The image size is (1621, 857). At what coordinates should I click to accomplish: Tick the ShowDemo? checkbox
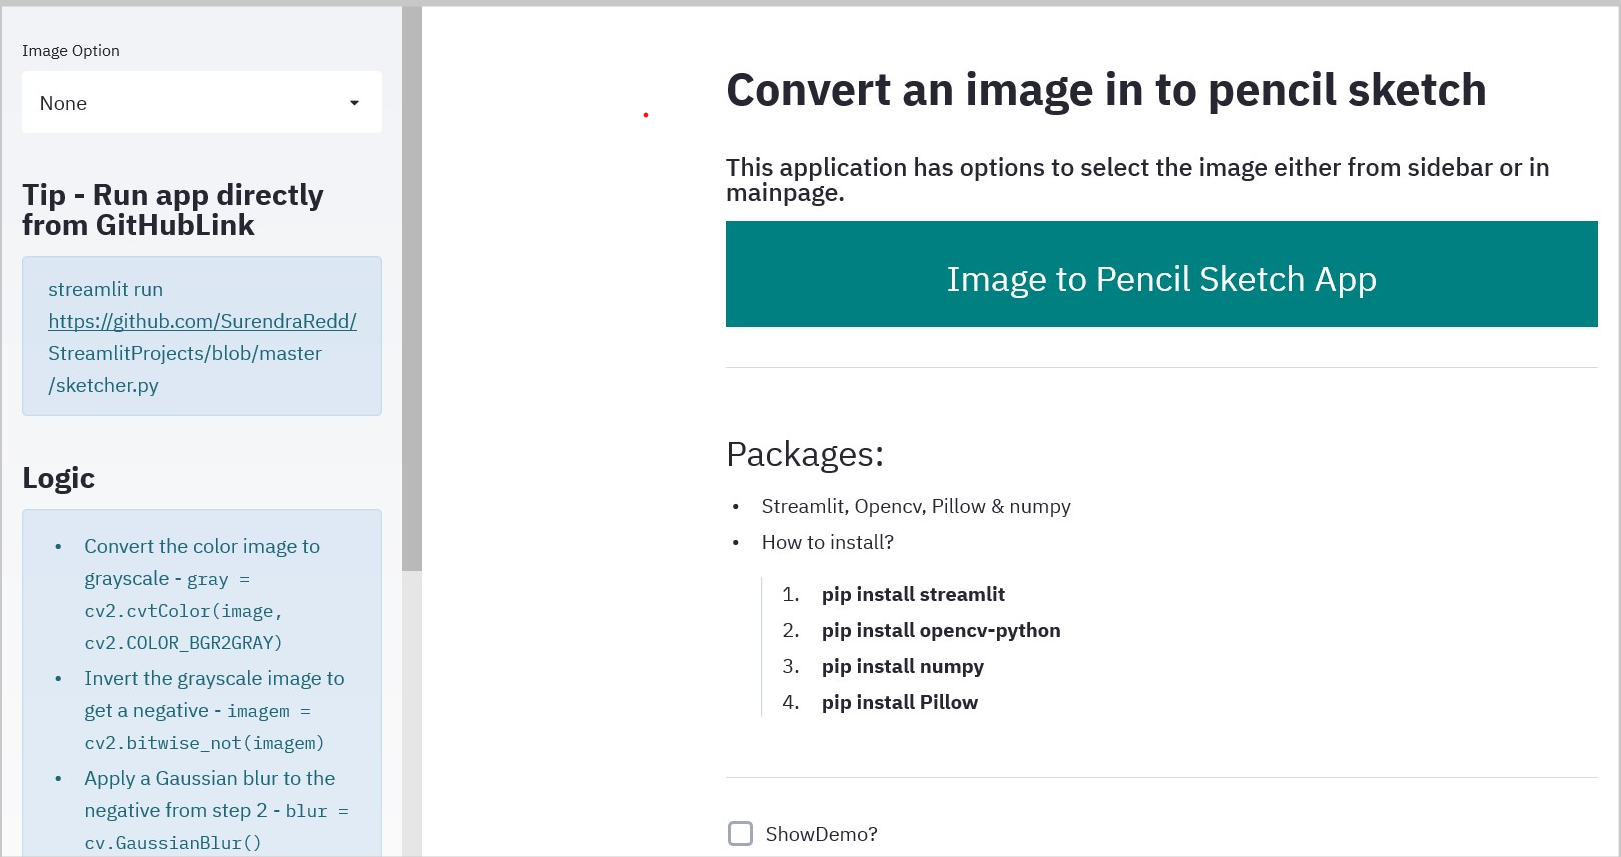(x=740, y=834)
